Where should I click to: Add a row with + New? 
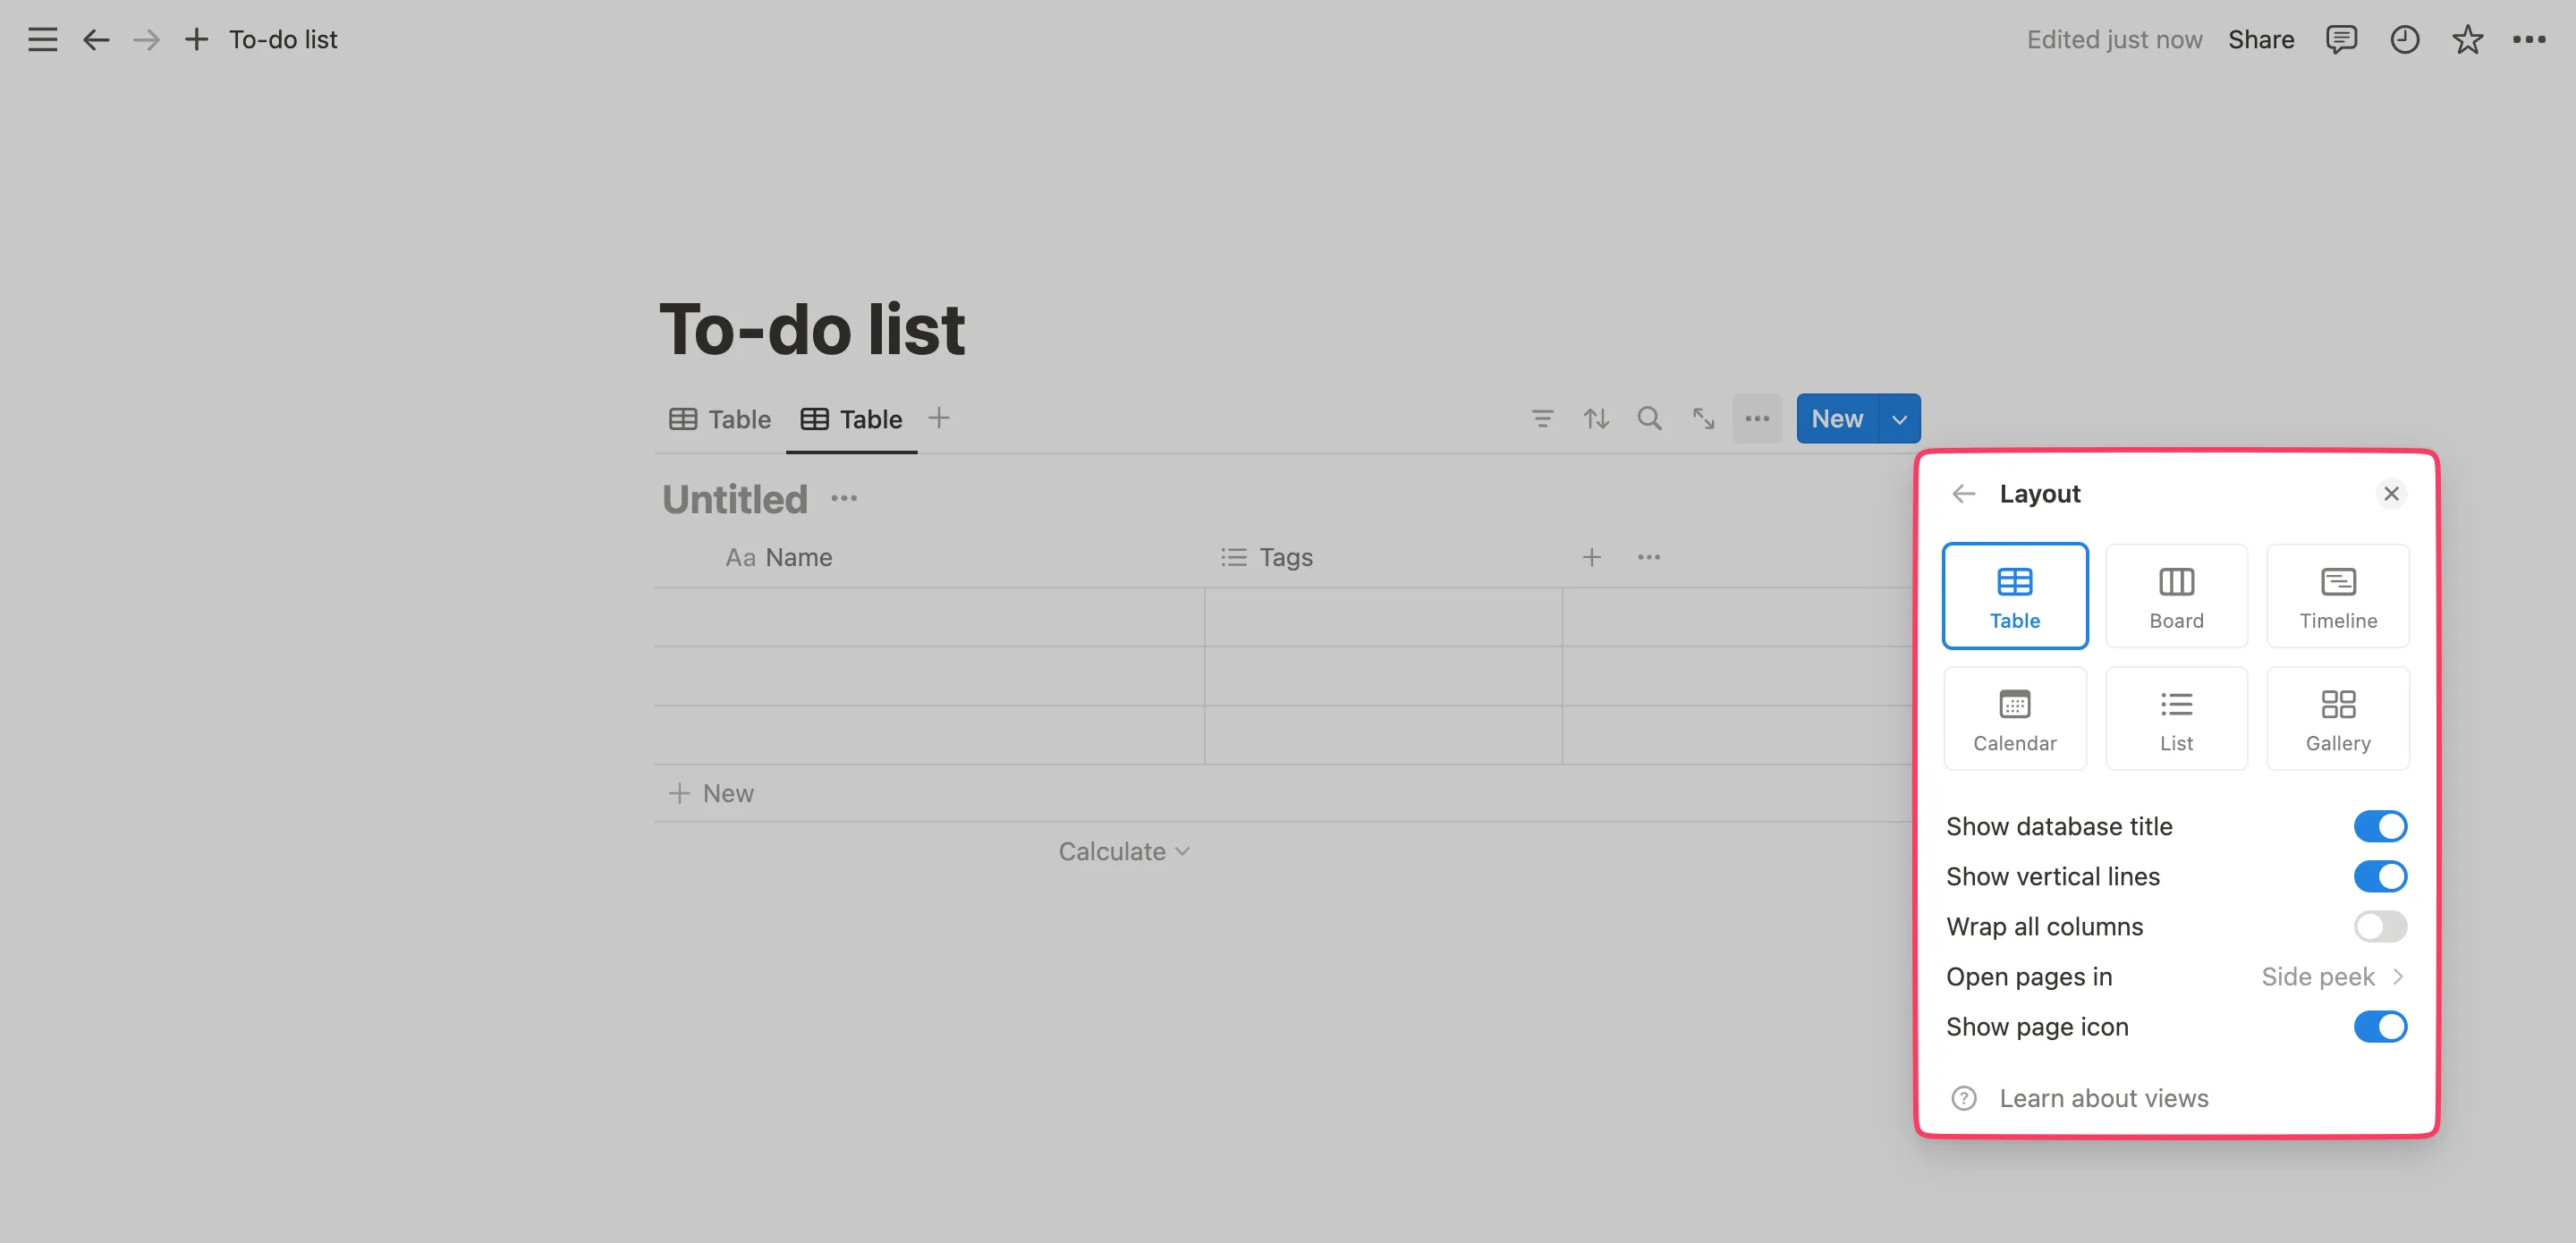[x=711, y=793]
